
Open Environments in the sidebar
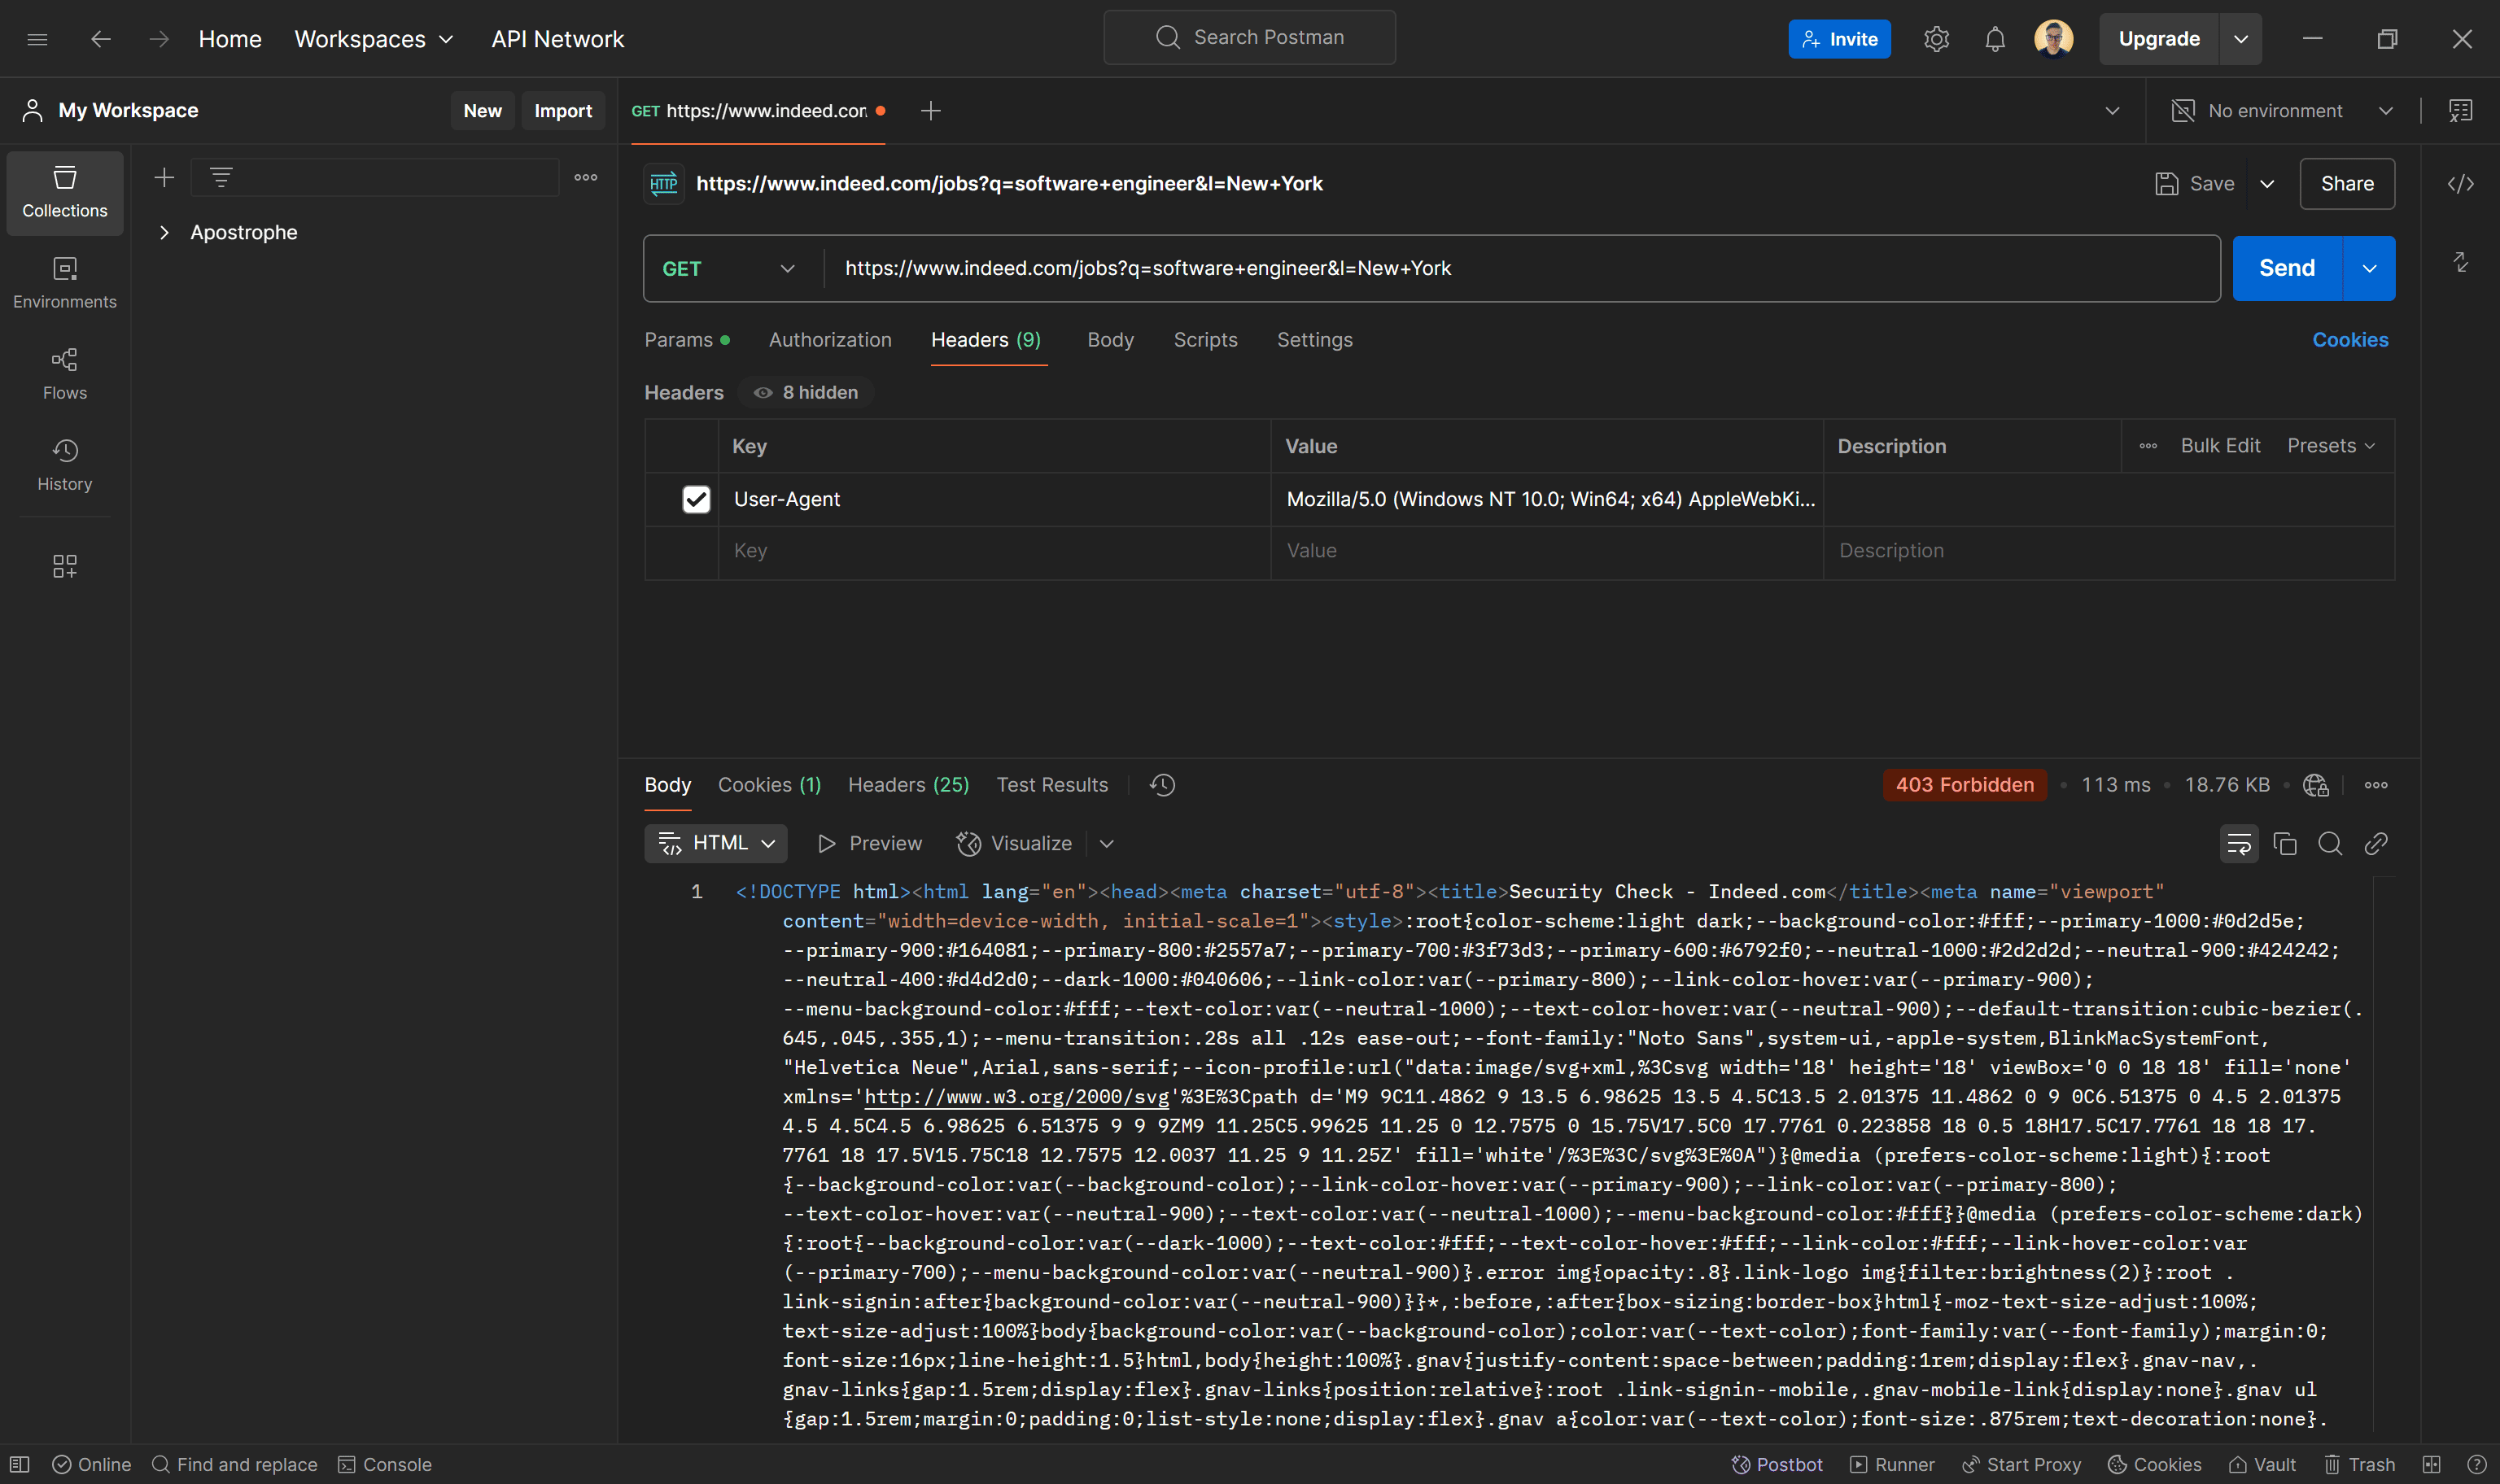pyautogui.click(x=64, y=282)
